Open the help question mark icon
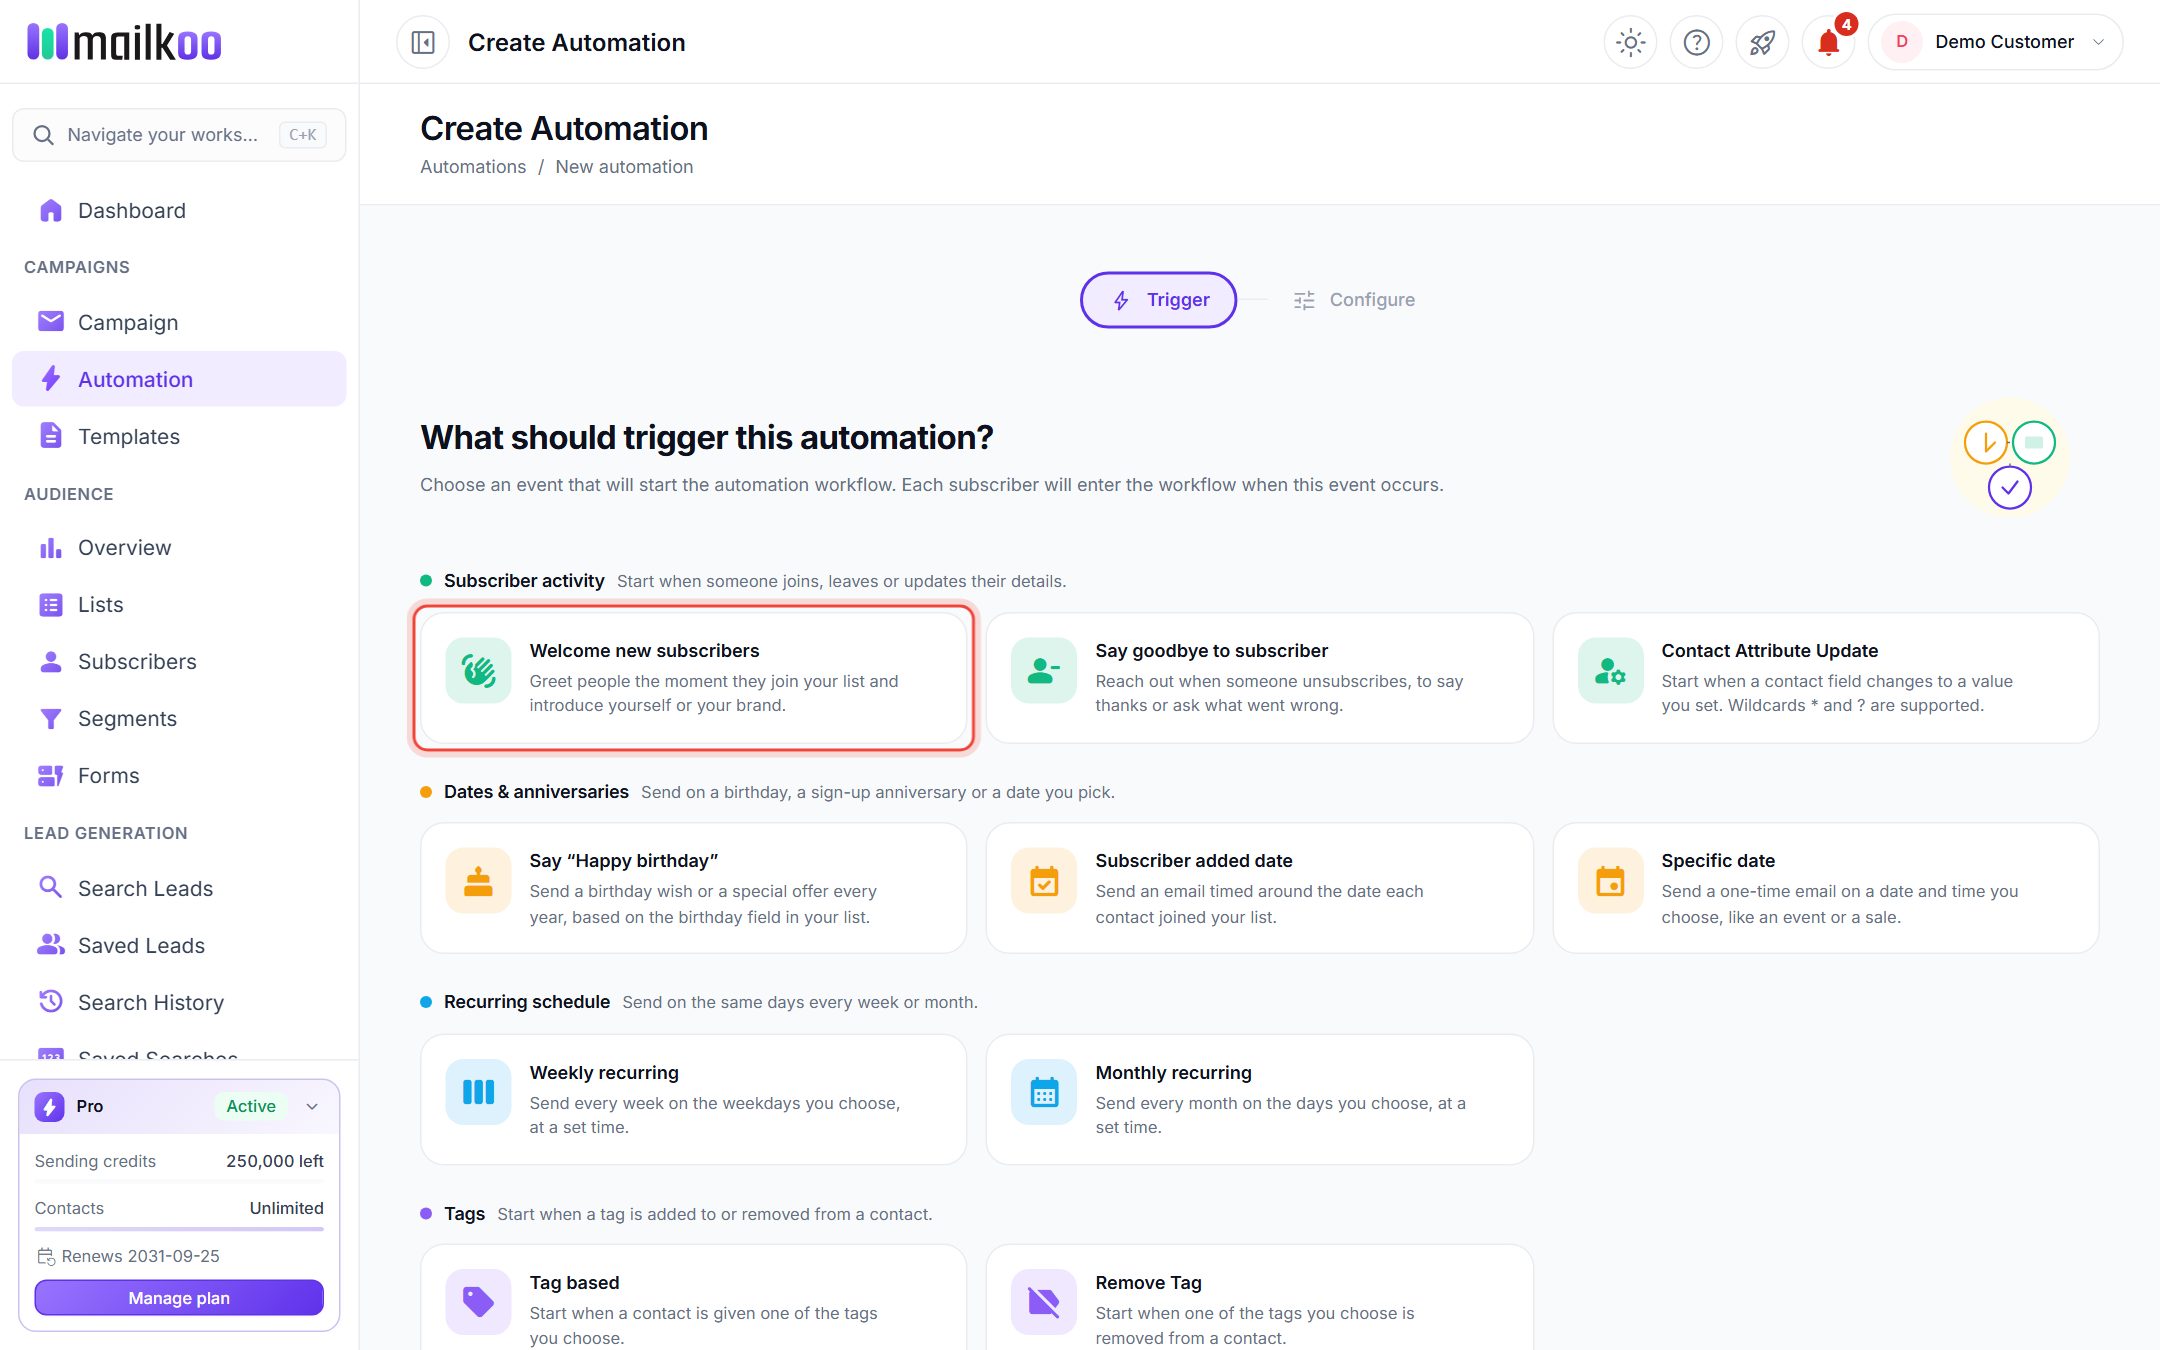Screen dimensions: 2160x1350 (1696, 42)
